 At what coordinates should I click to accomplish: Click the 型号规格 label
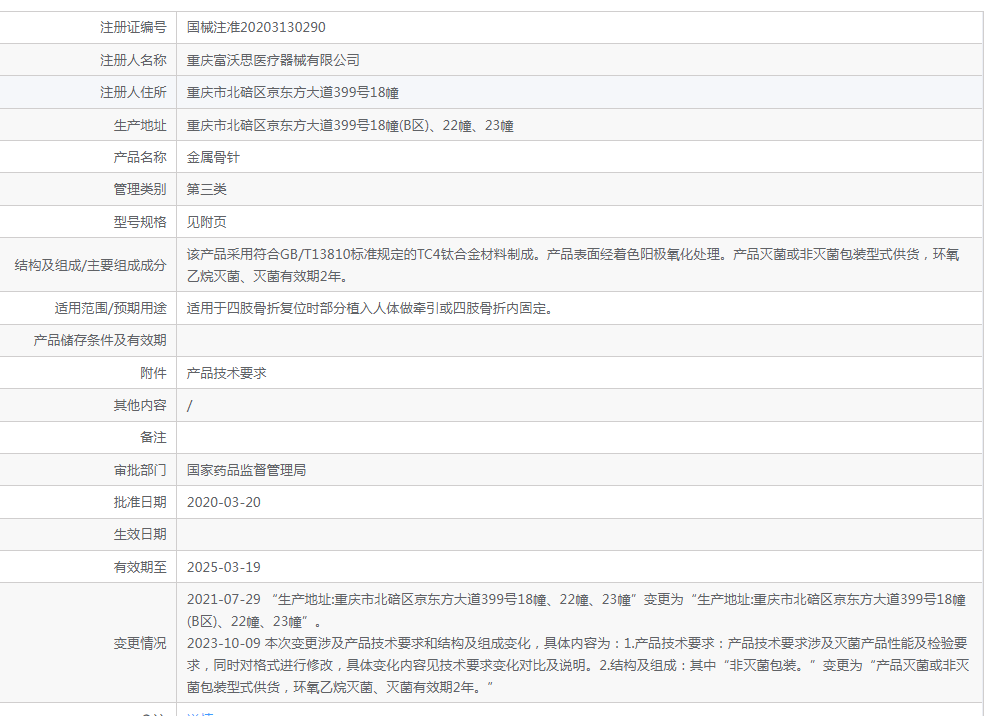(140, 222)
